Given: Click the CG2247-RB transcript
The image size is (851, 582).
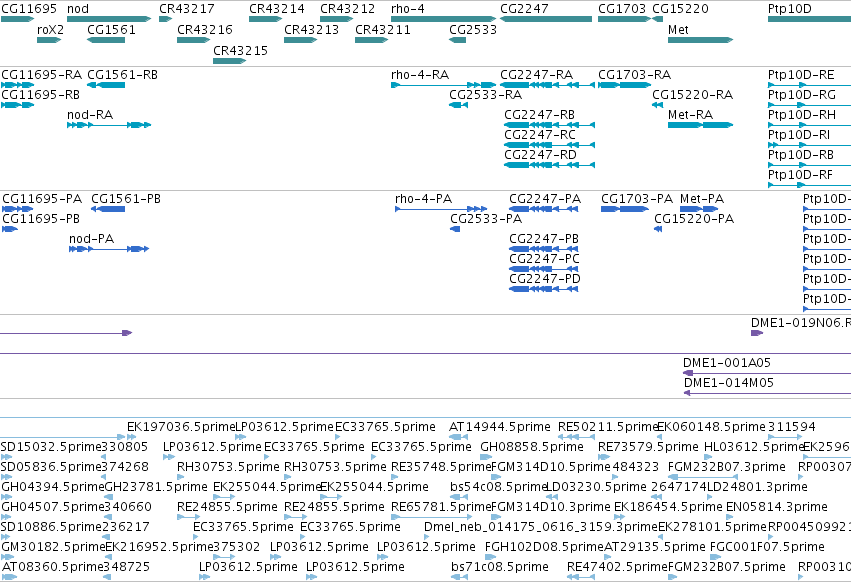Looking at the screenshot, I should pos(549,125).
